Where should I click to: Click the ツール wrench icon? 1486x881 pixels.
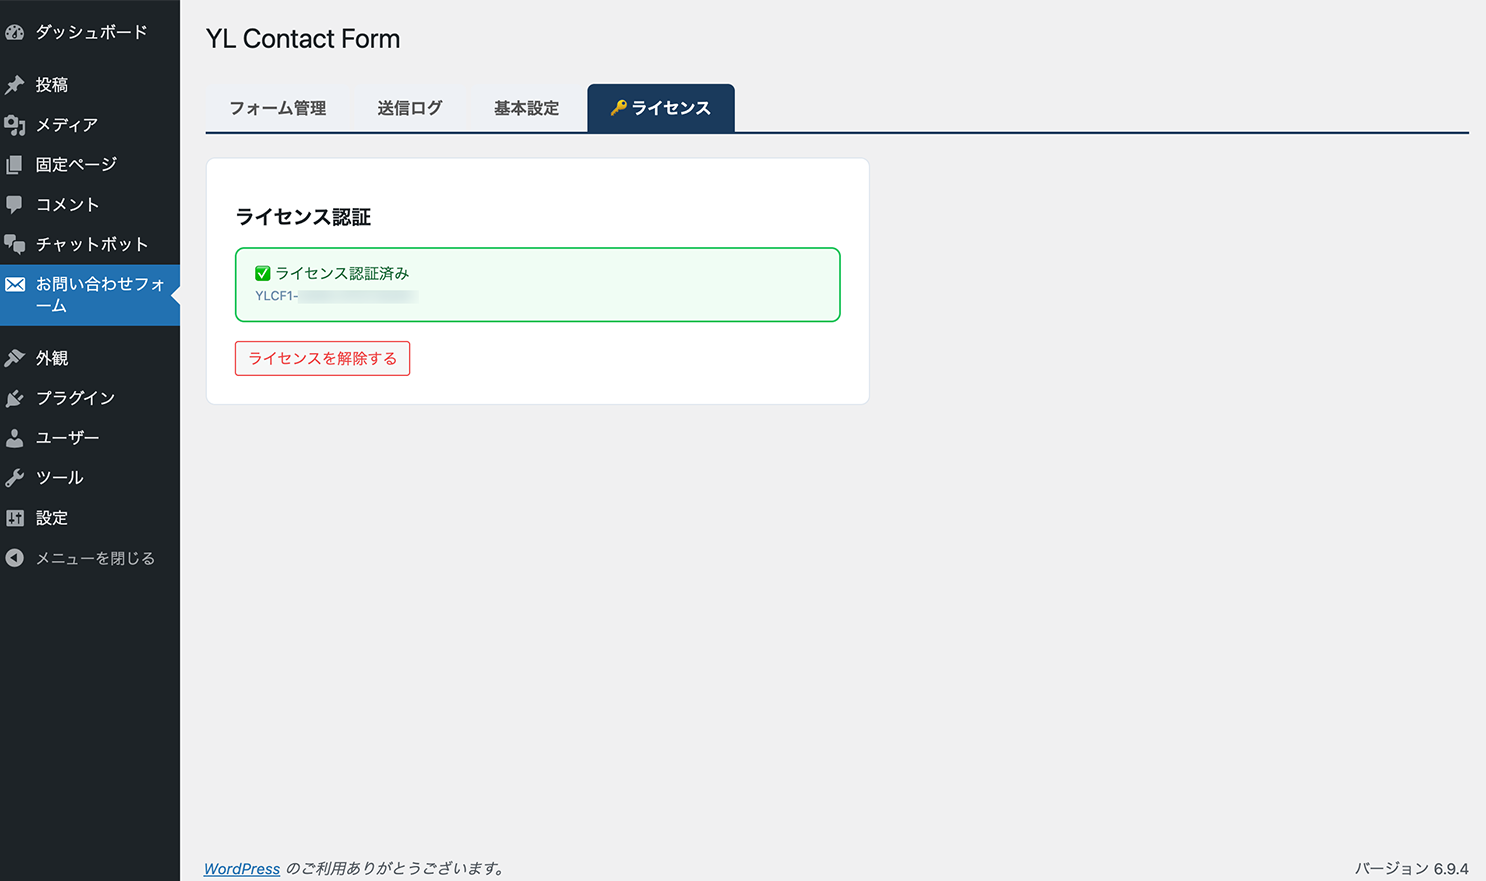pos(15,478)
